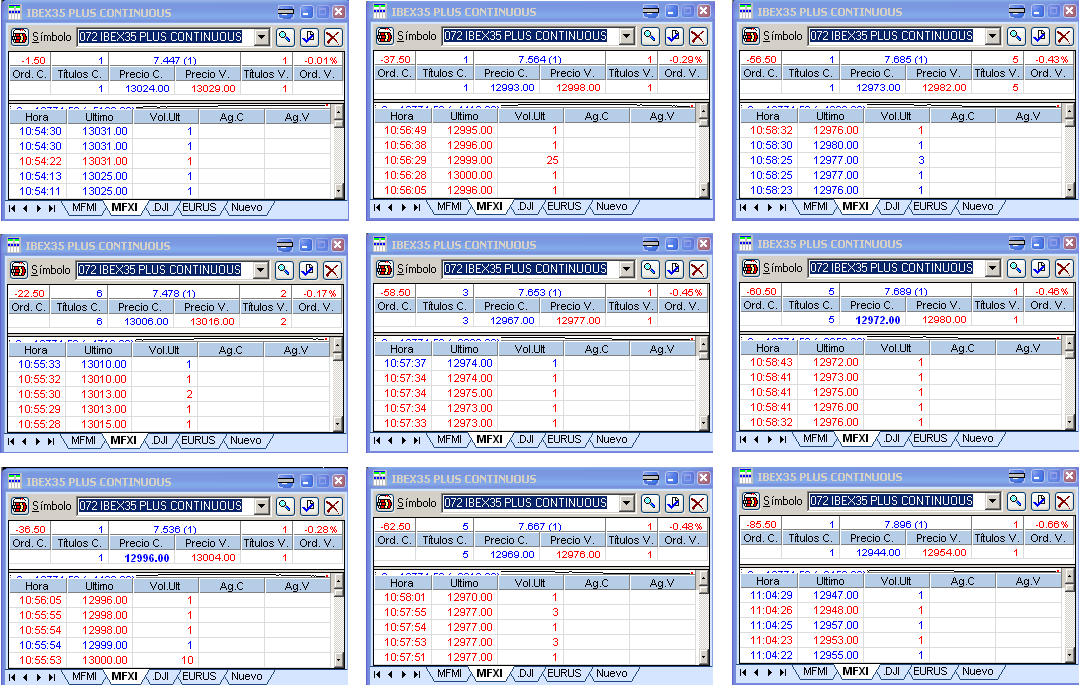Open symbol dropdown in the -0.01% window
Image resolution: width=1079 pixels, height=685 pixels.
coord(262,37)
